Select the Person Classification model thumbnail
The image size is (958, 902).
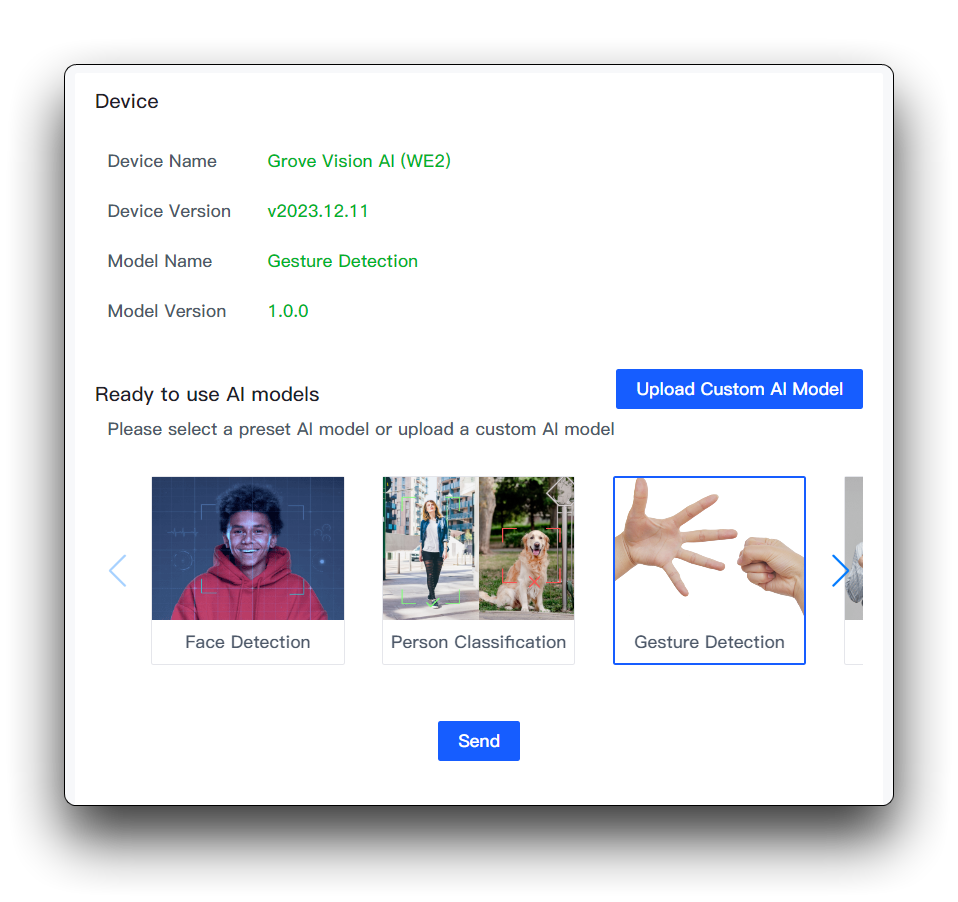tap(478, 548)
